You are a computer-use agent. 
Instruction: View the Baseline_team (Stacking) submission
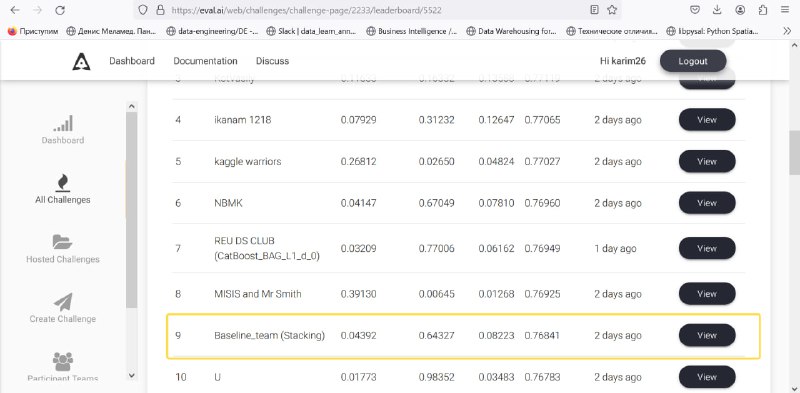[707, 336]
